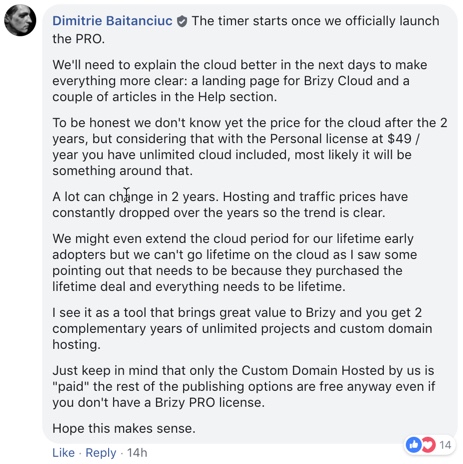Click the paragraph beginning "We'll need to explain"
The height and width of the screenshot is (464, 463).
240,81
